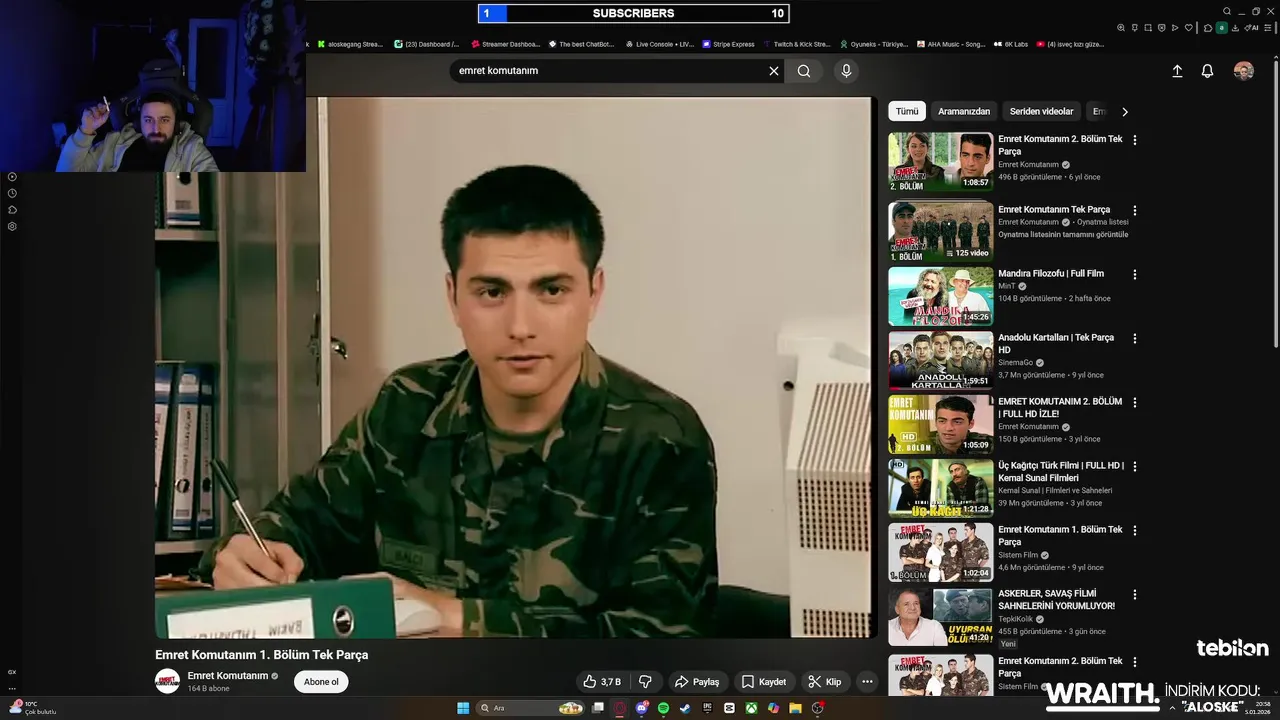
Task: Open menu for Emret Komutanım 1. Bölüm Sistem Film
Action: [1134, 531]
